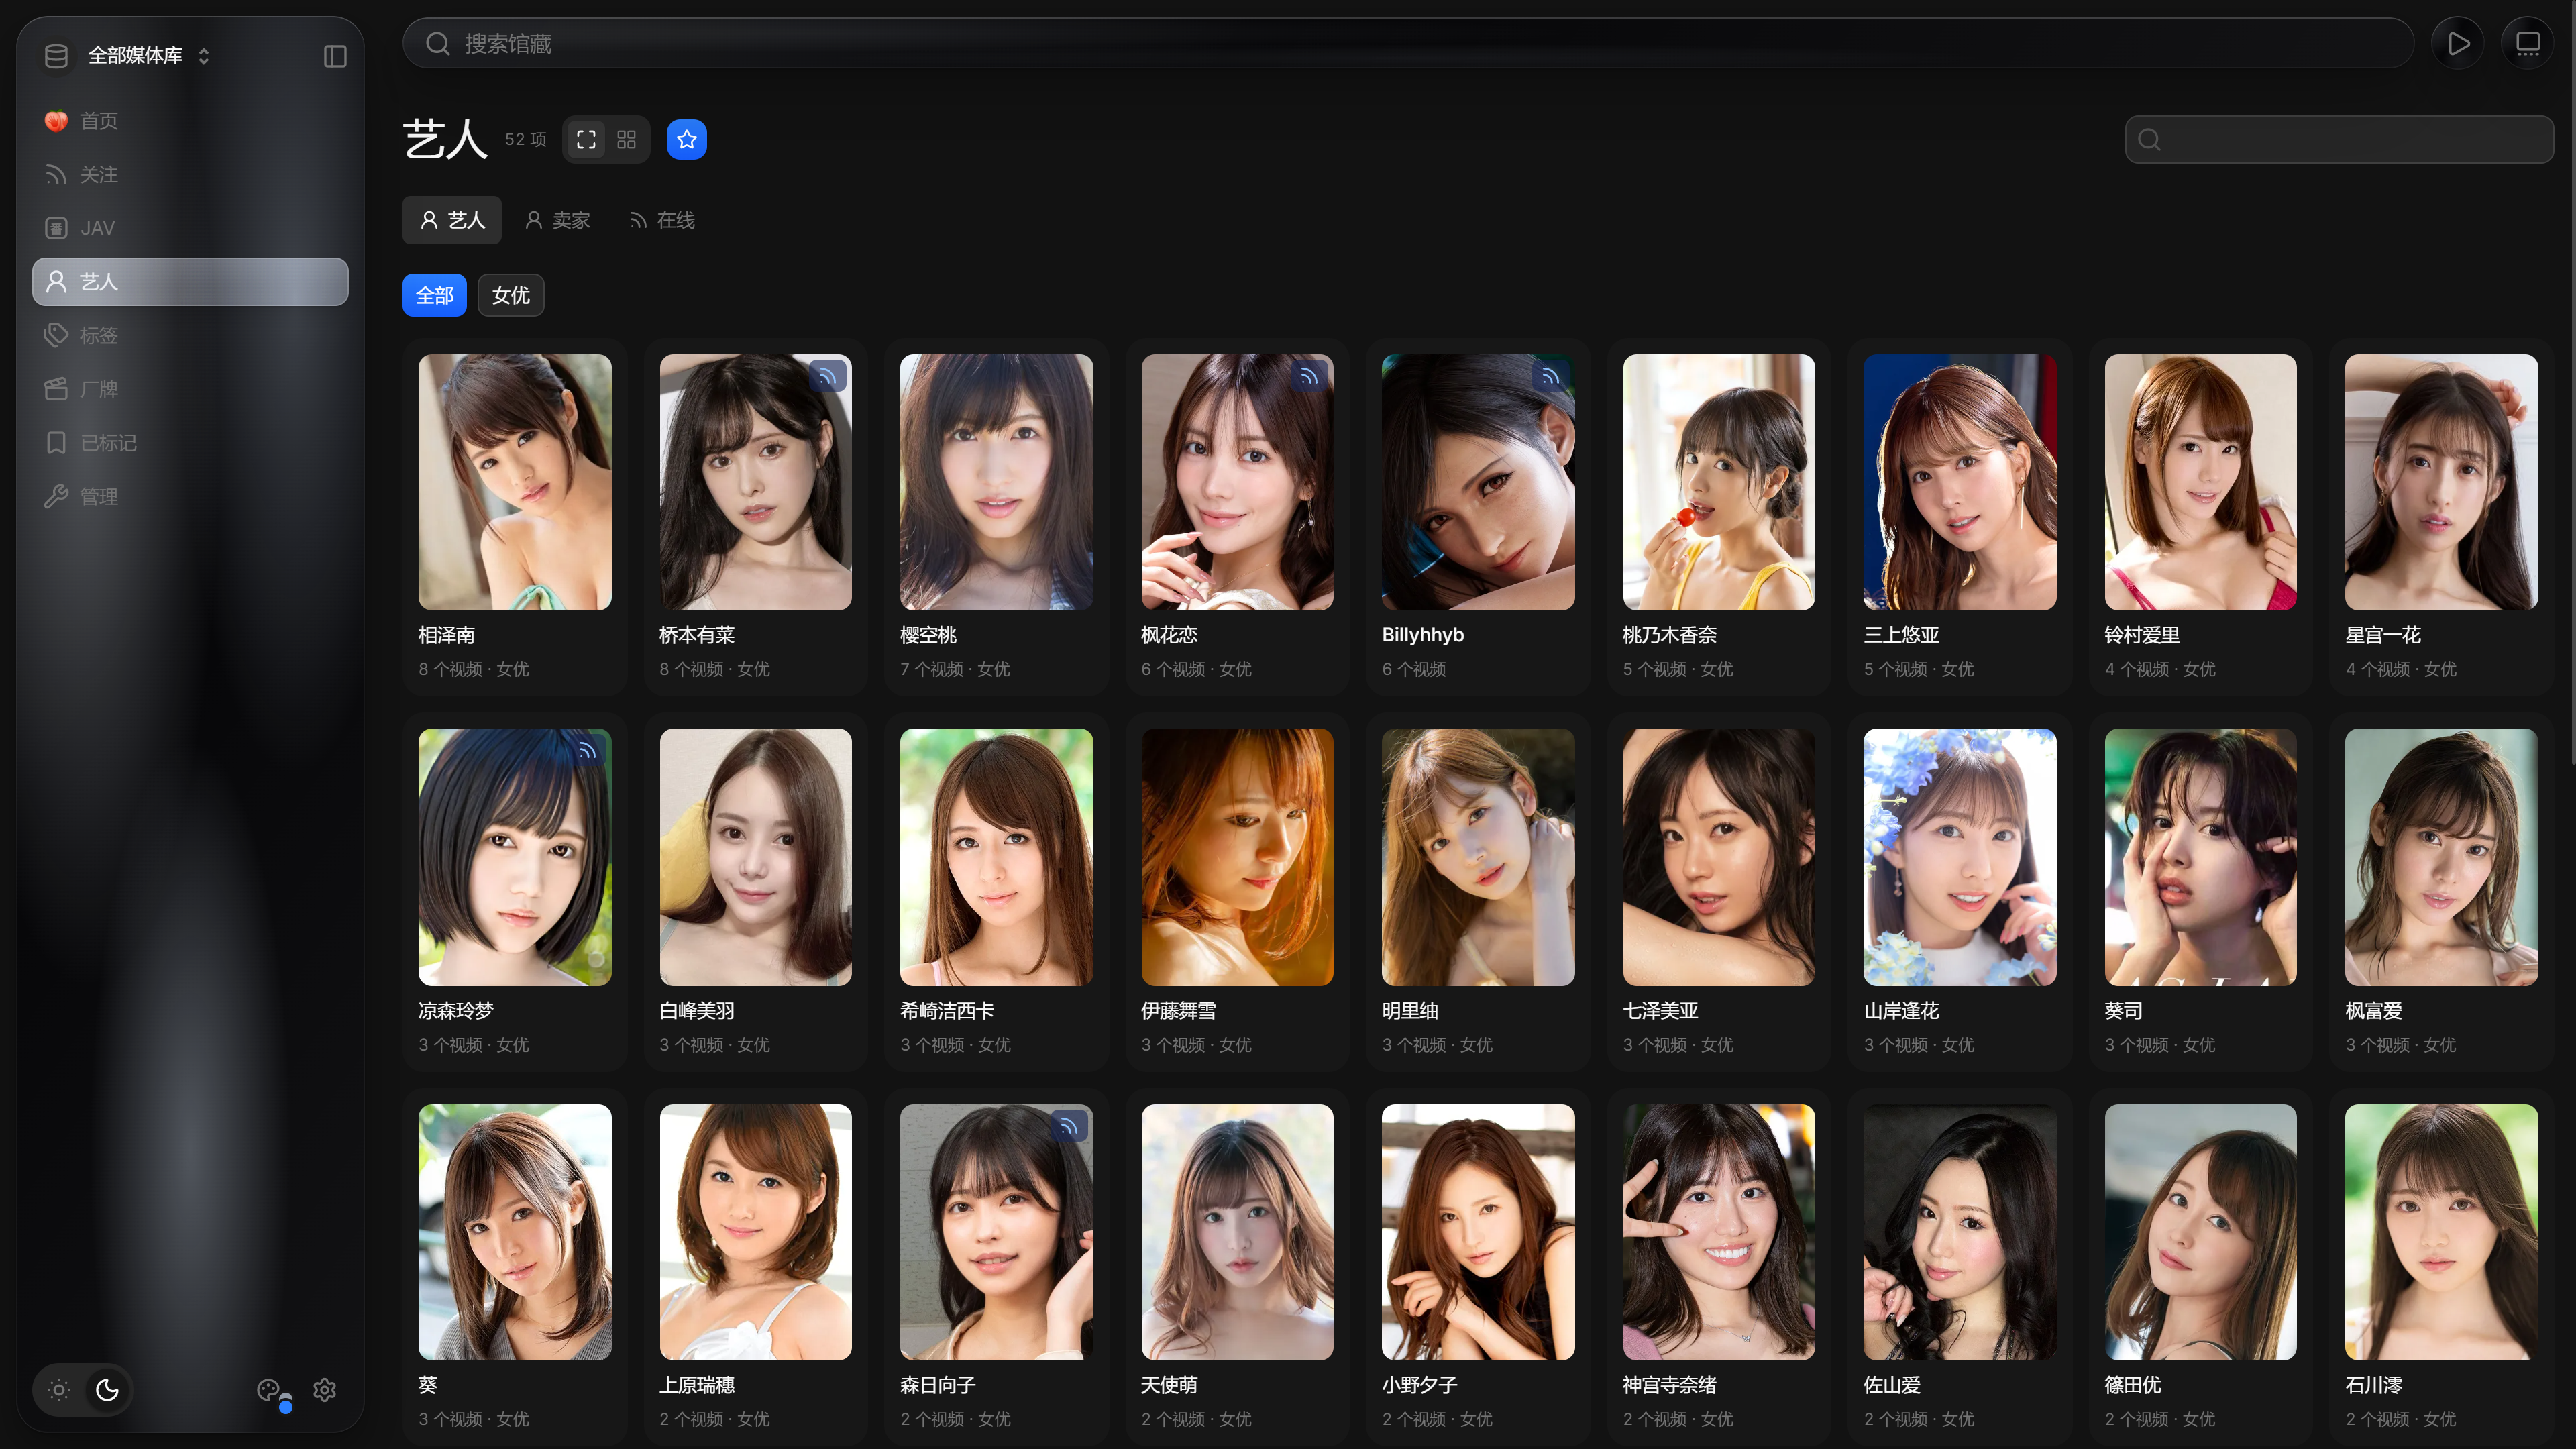Focus the 搜索馆藏 search field
The width and height of the screenshot is (2576, 1449).
pos(1408,43)
